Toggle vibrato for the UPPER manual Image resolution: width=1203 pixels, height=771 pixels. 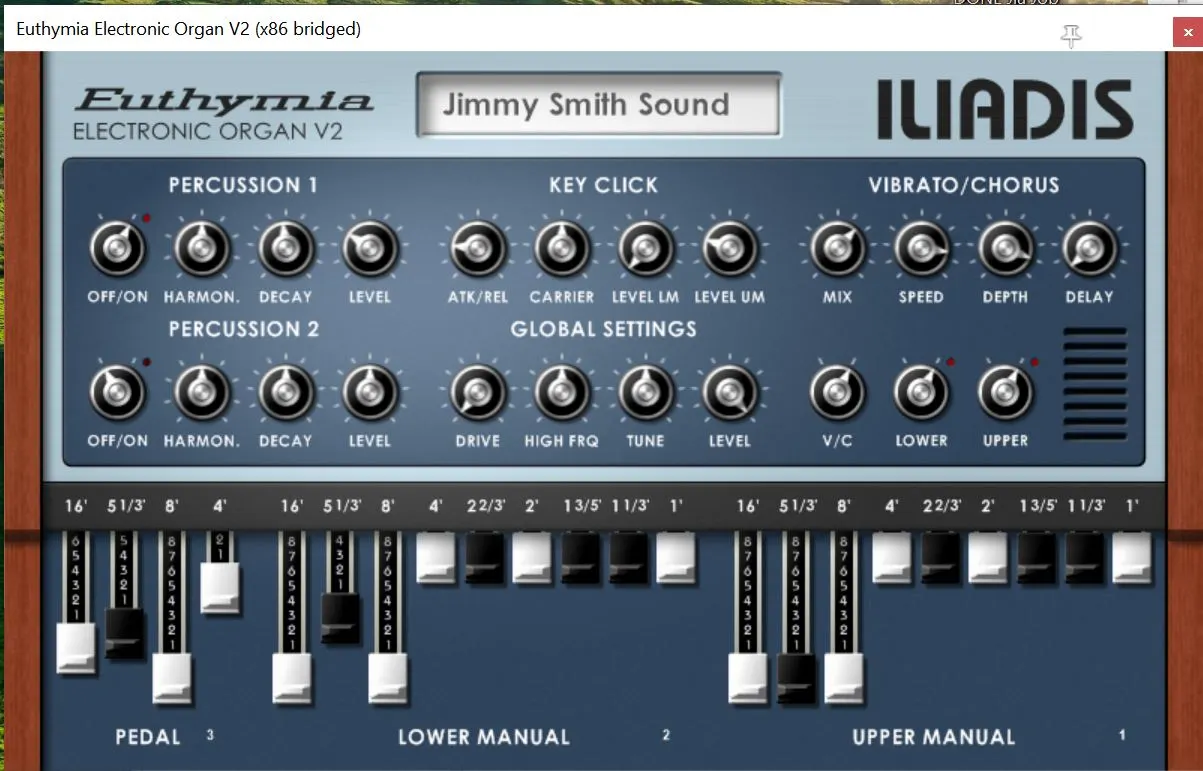pyautogui.click(x=1005, y=392)
